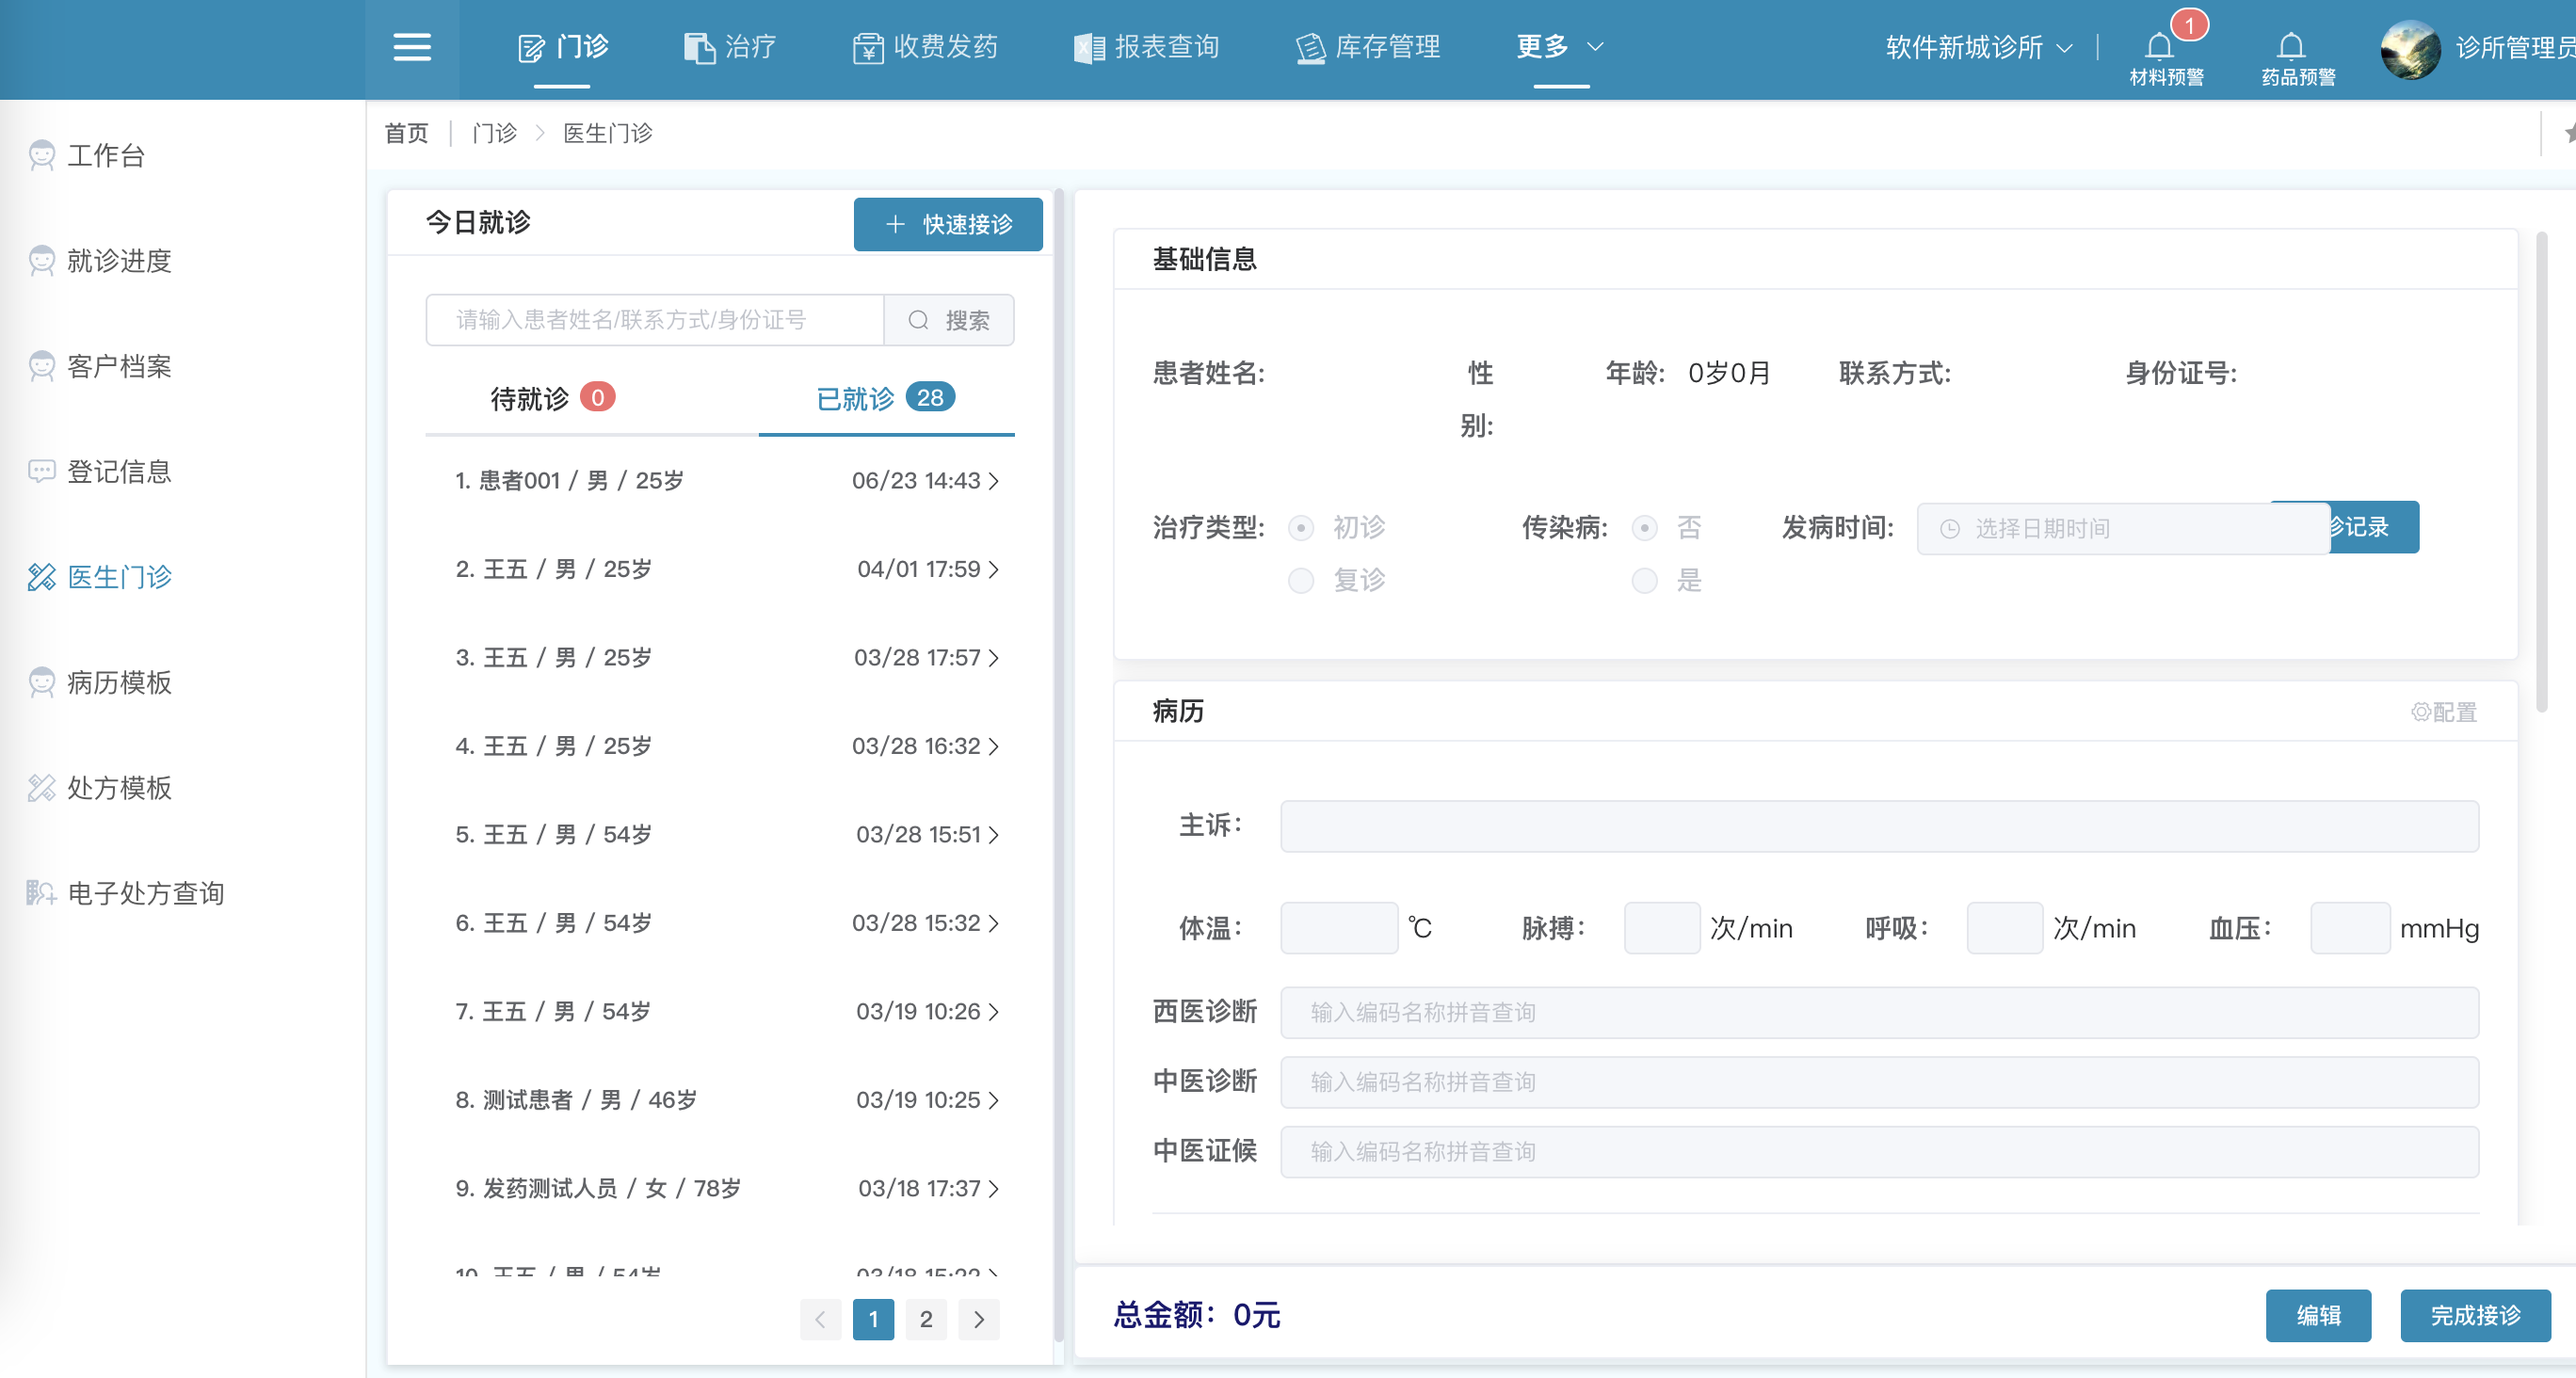
Task: Click the 主诉 input field
Action: coord(1878,826)
